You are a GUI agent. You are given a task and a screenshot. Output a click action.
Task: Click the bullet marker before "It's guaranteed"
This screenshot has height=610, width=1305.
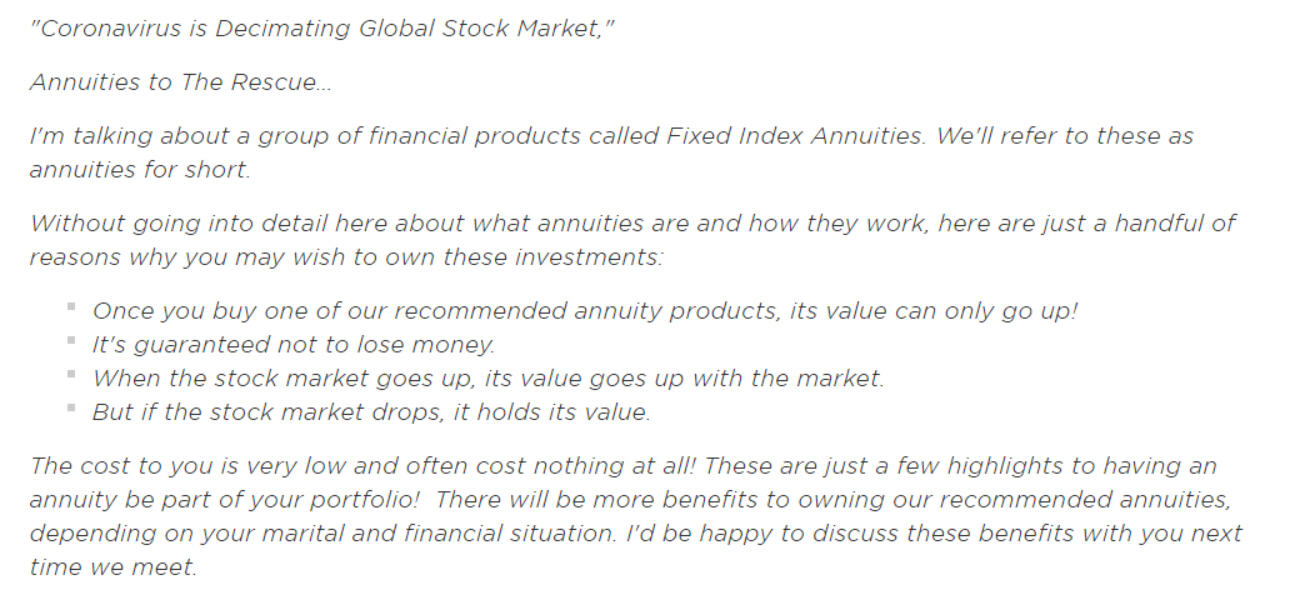(x=72, y=341)
